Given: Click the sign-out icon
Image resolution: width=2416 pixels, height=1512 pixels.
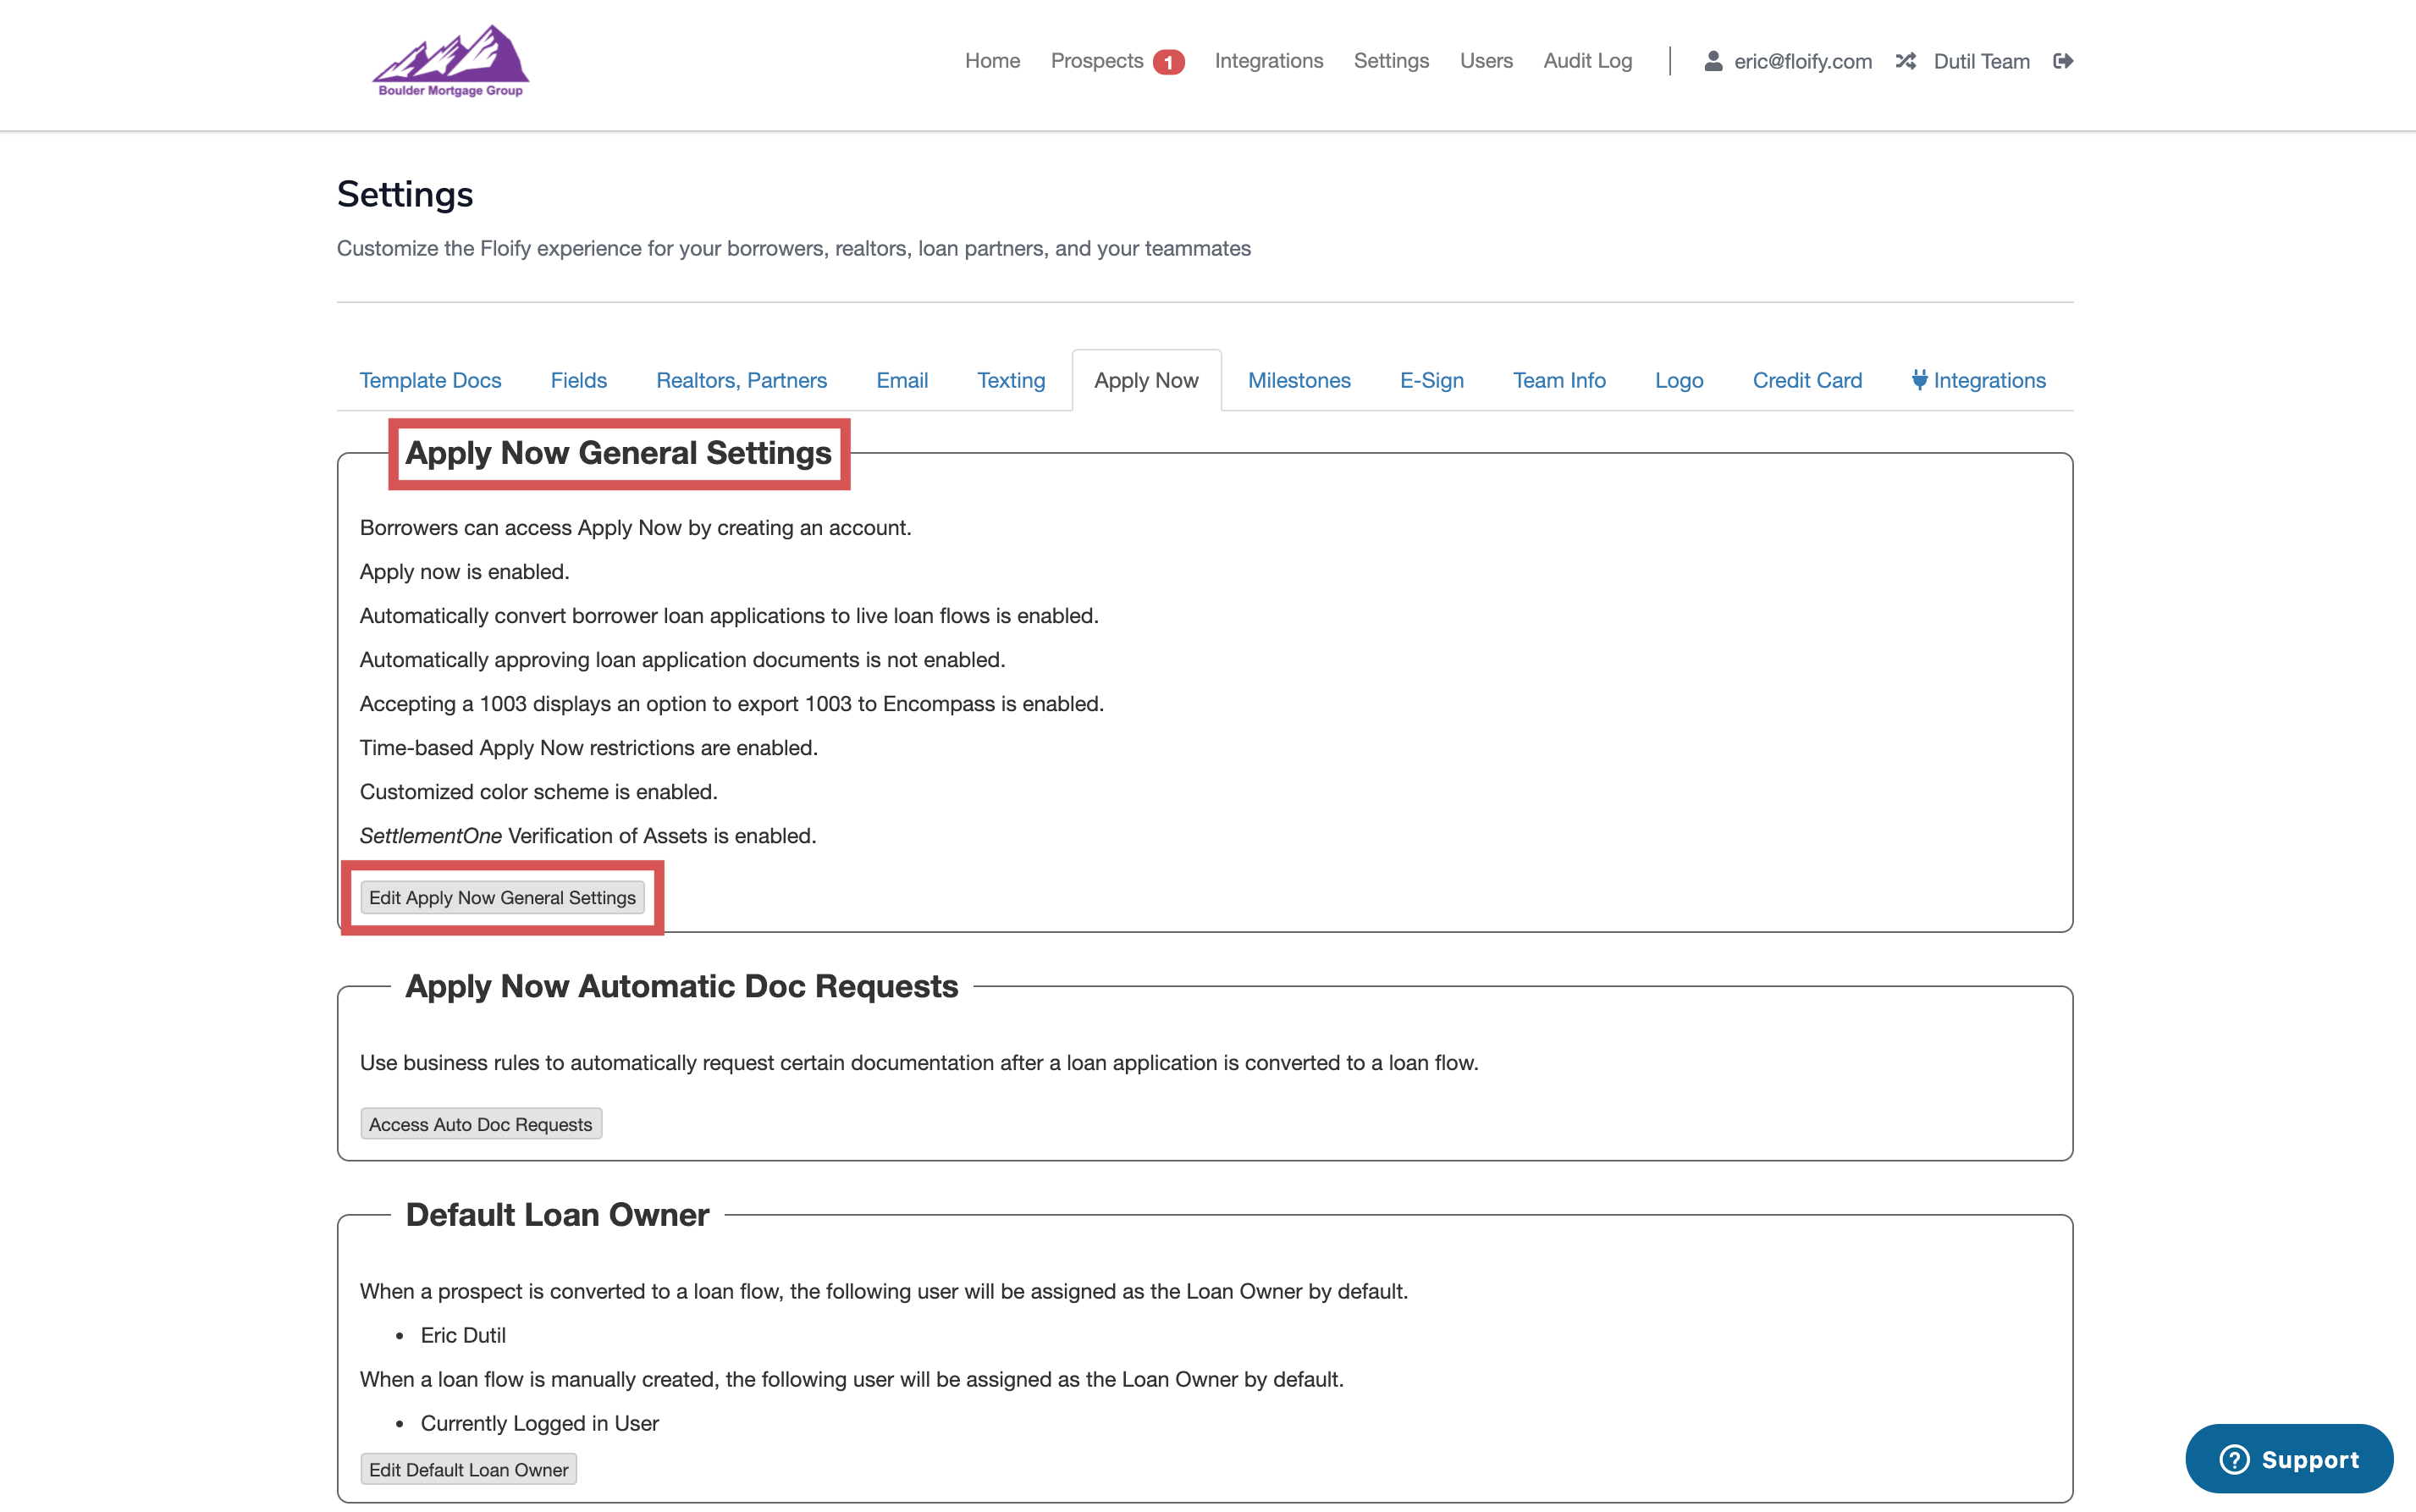Looking at the screenshot, I should point(2064,61).
